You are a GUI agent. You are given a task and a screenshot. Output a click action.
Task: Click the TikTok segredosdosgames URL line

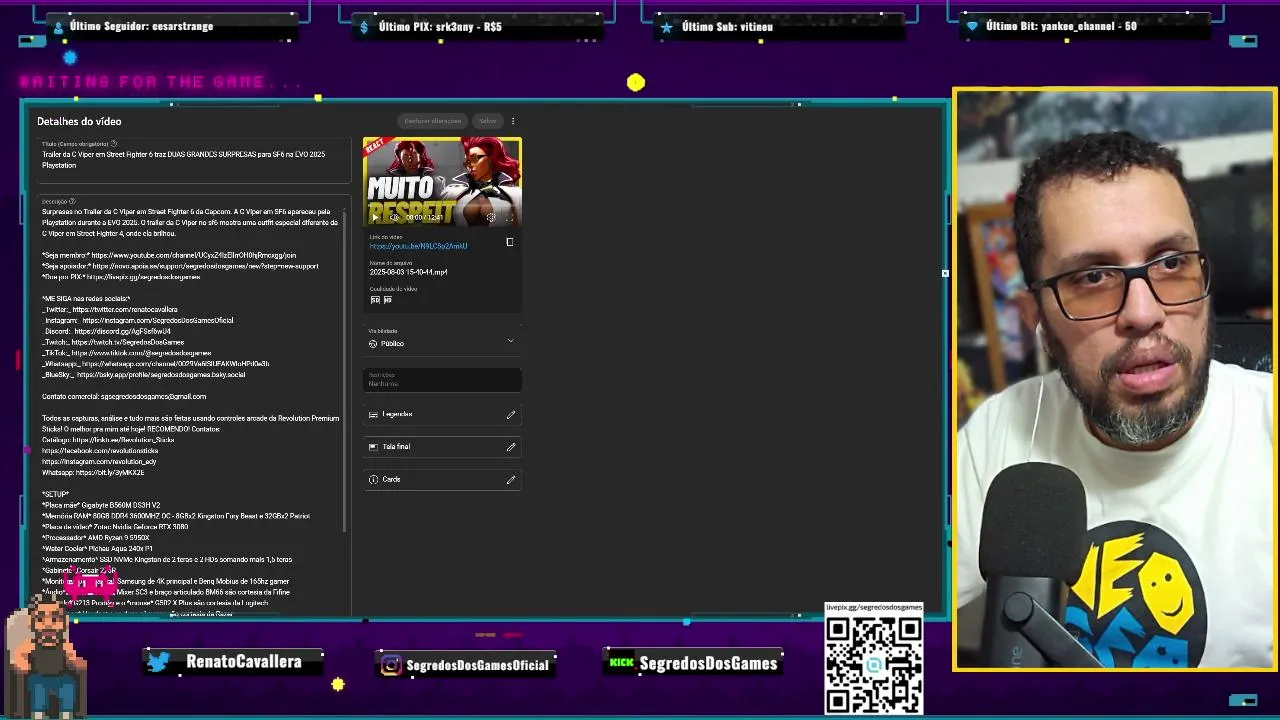[127, 353]
